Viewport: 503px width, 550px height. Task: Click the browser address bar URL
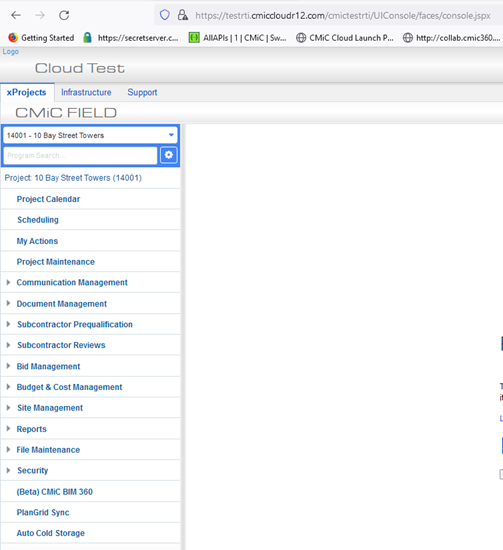click(343, 15)
